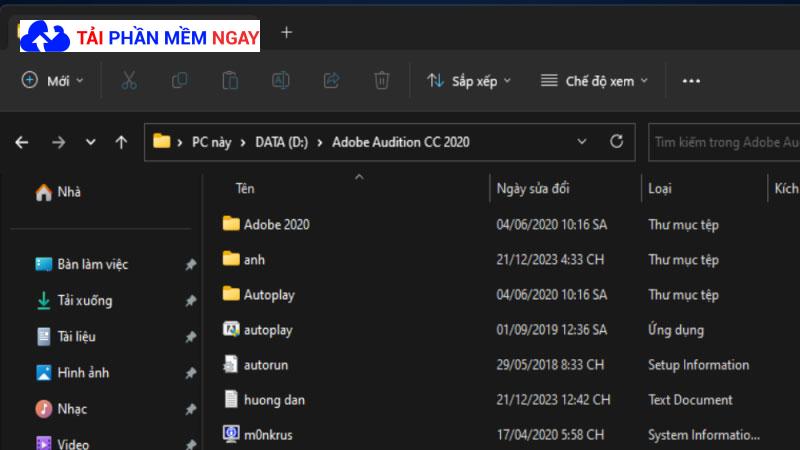The height and width of the screenshot is (450, 800).
Task: Click the huong dan document icon
Action: point(231,399)
